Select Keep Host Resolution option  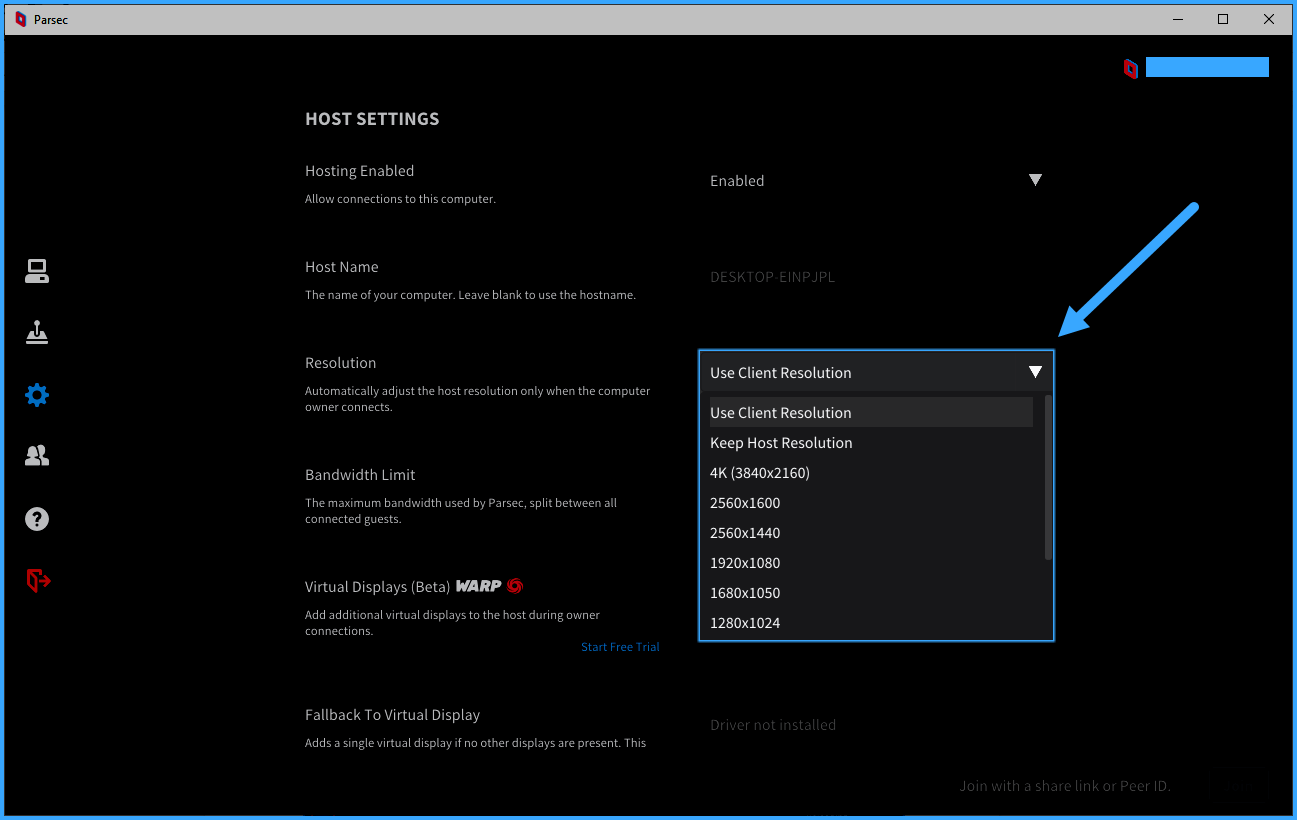tap(871, 442)
